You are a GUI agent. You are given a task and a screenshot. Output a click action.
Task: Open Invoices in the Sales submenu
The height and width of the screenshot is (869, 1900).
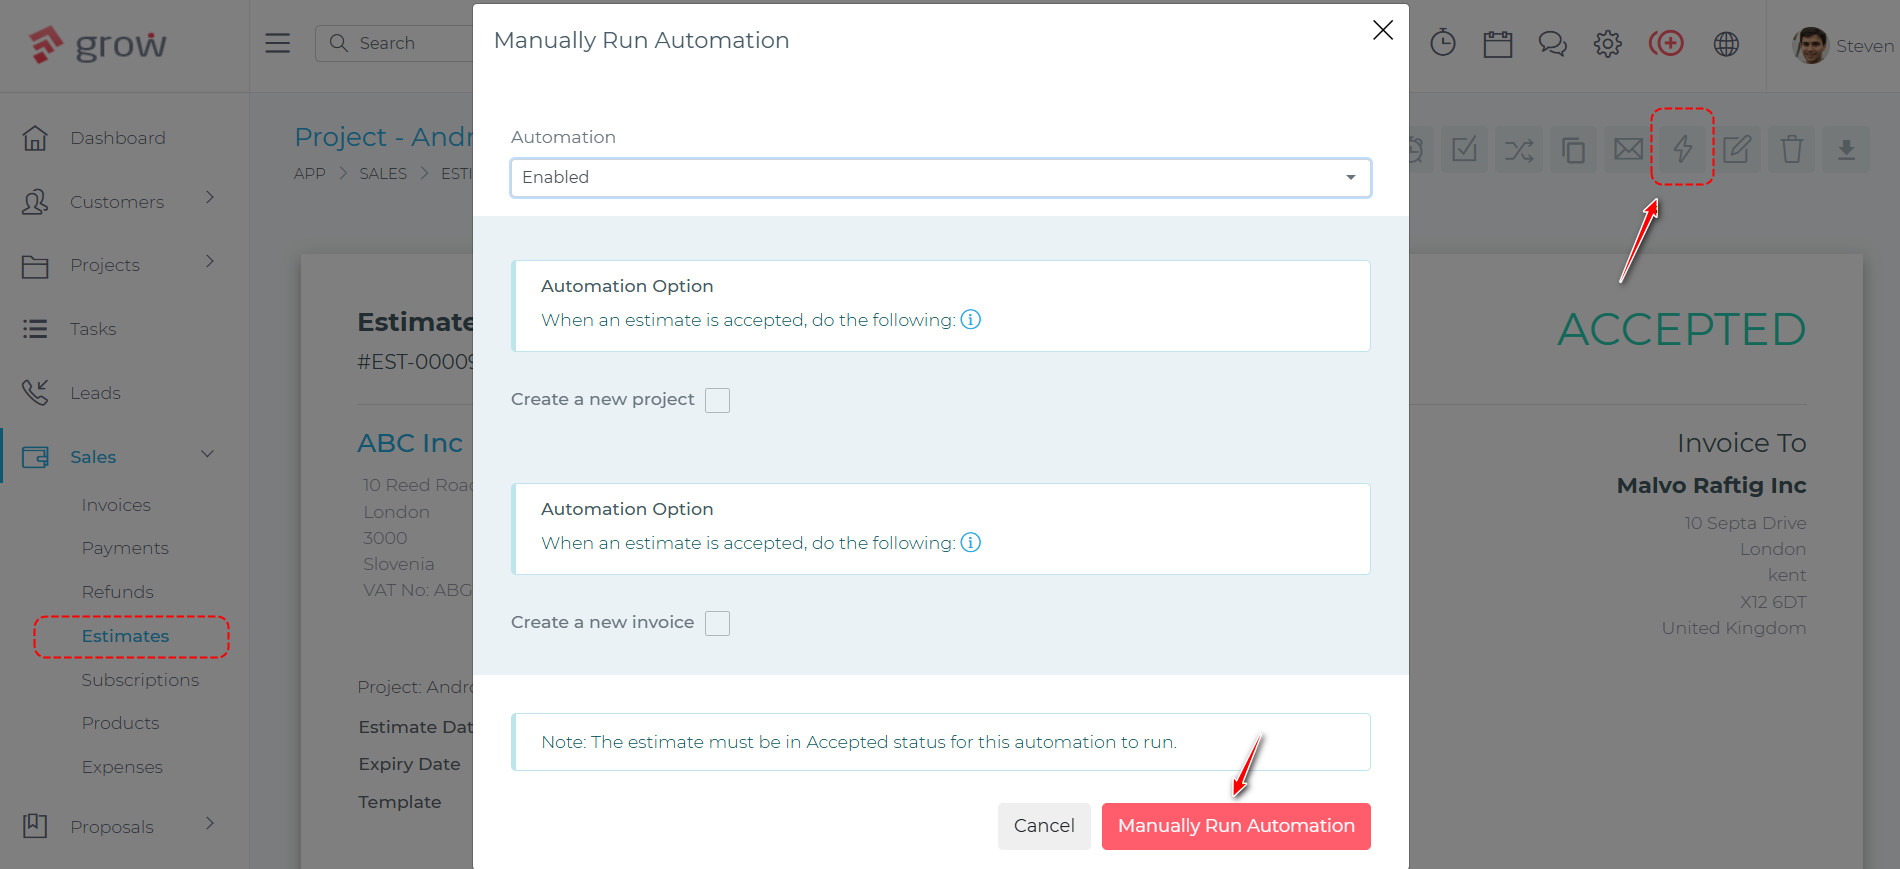[116, 505]
